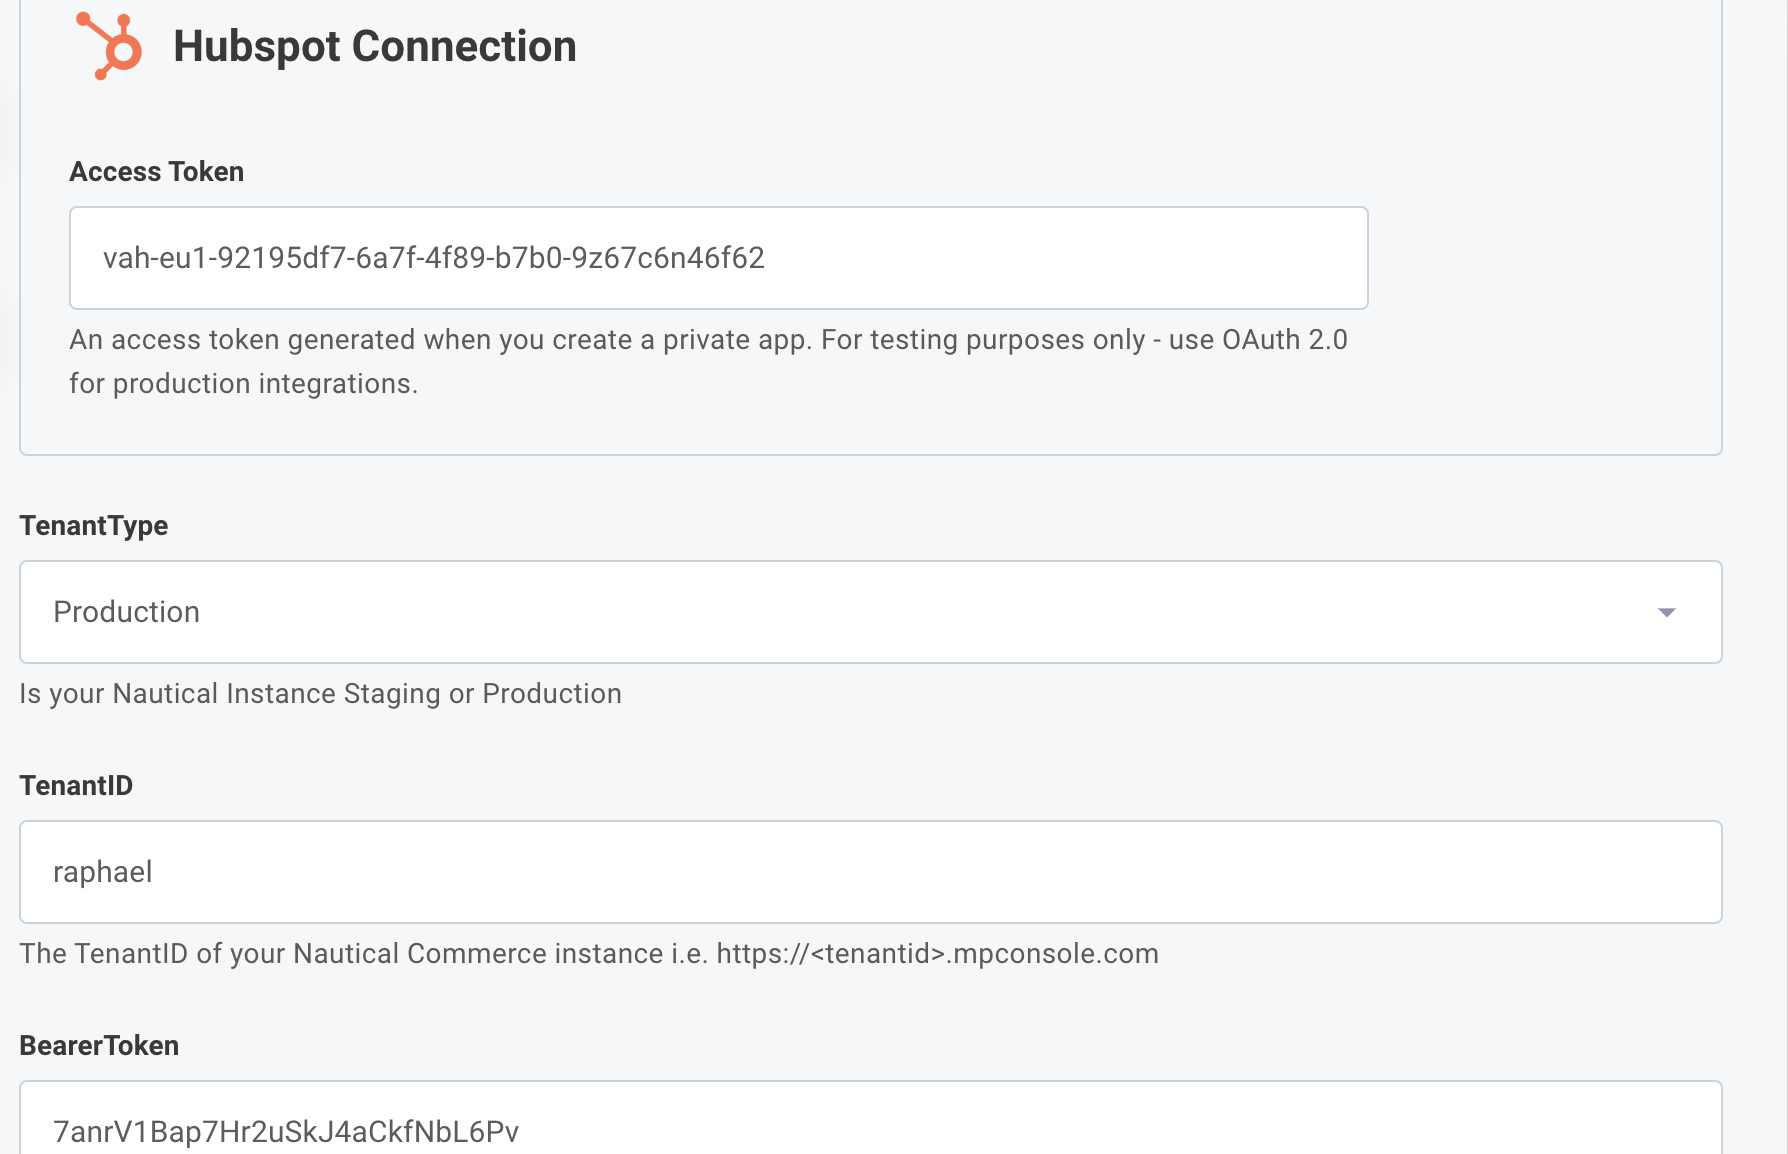This screenshot has height=1154, width=1788.
Task: Click the BearerToken label
Action: pos(100,1044)
